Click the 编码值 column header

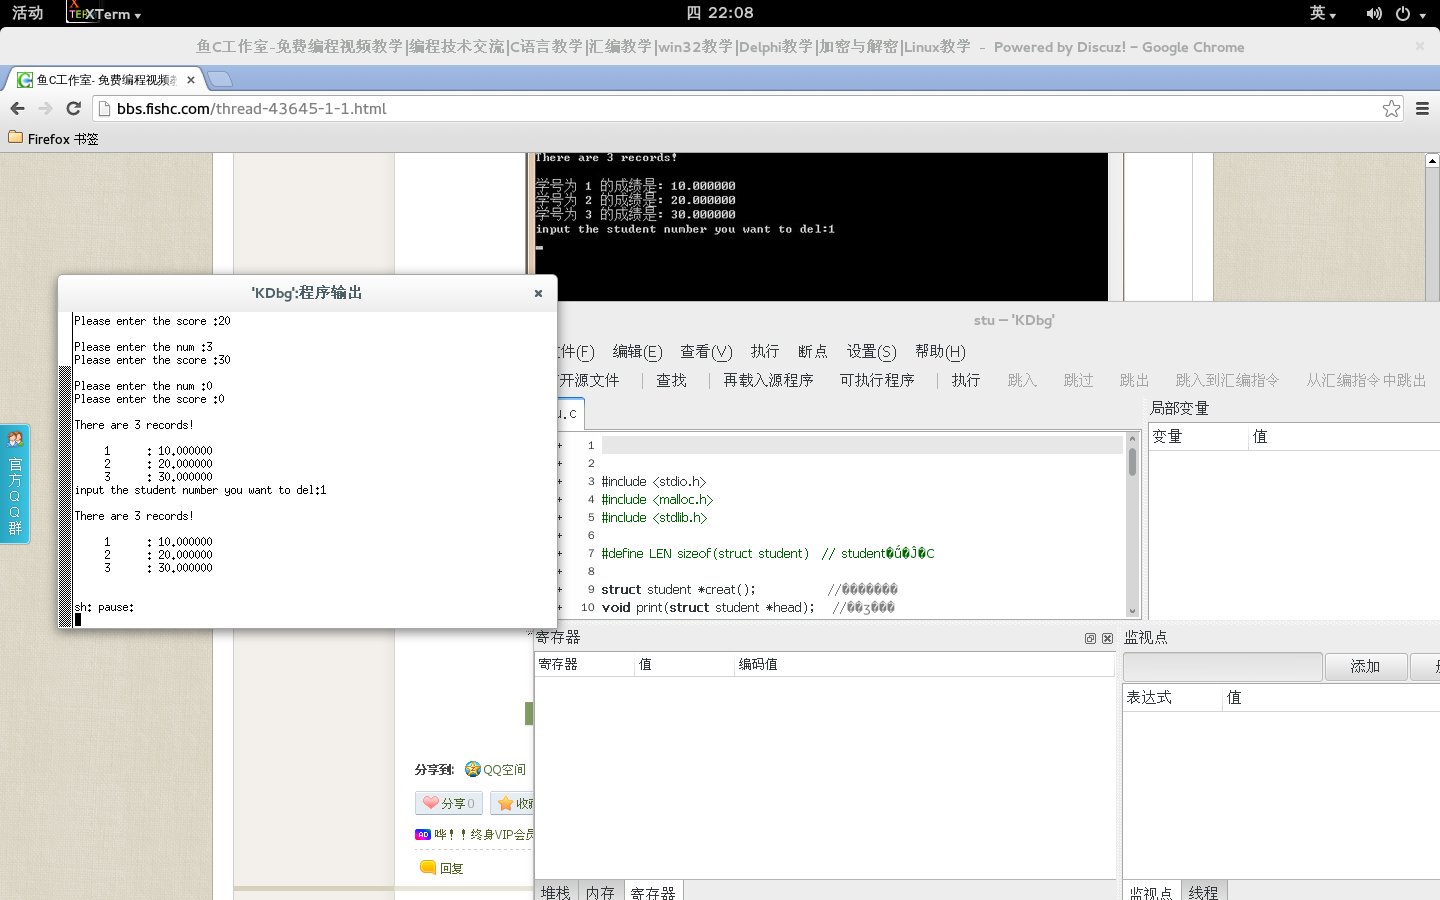tap(924, 664)
